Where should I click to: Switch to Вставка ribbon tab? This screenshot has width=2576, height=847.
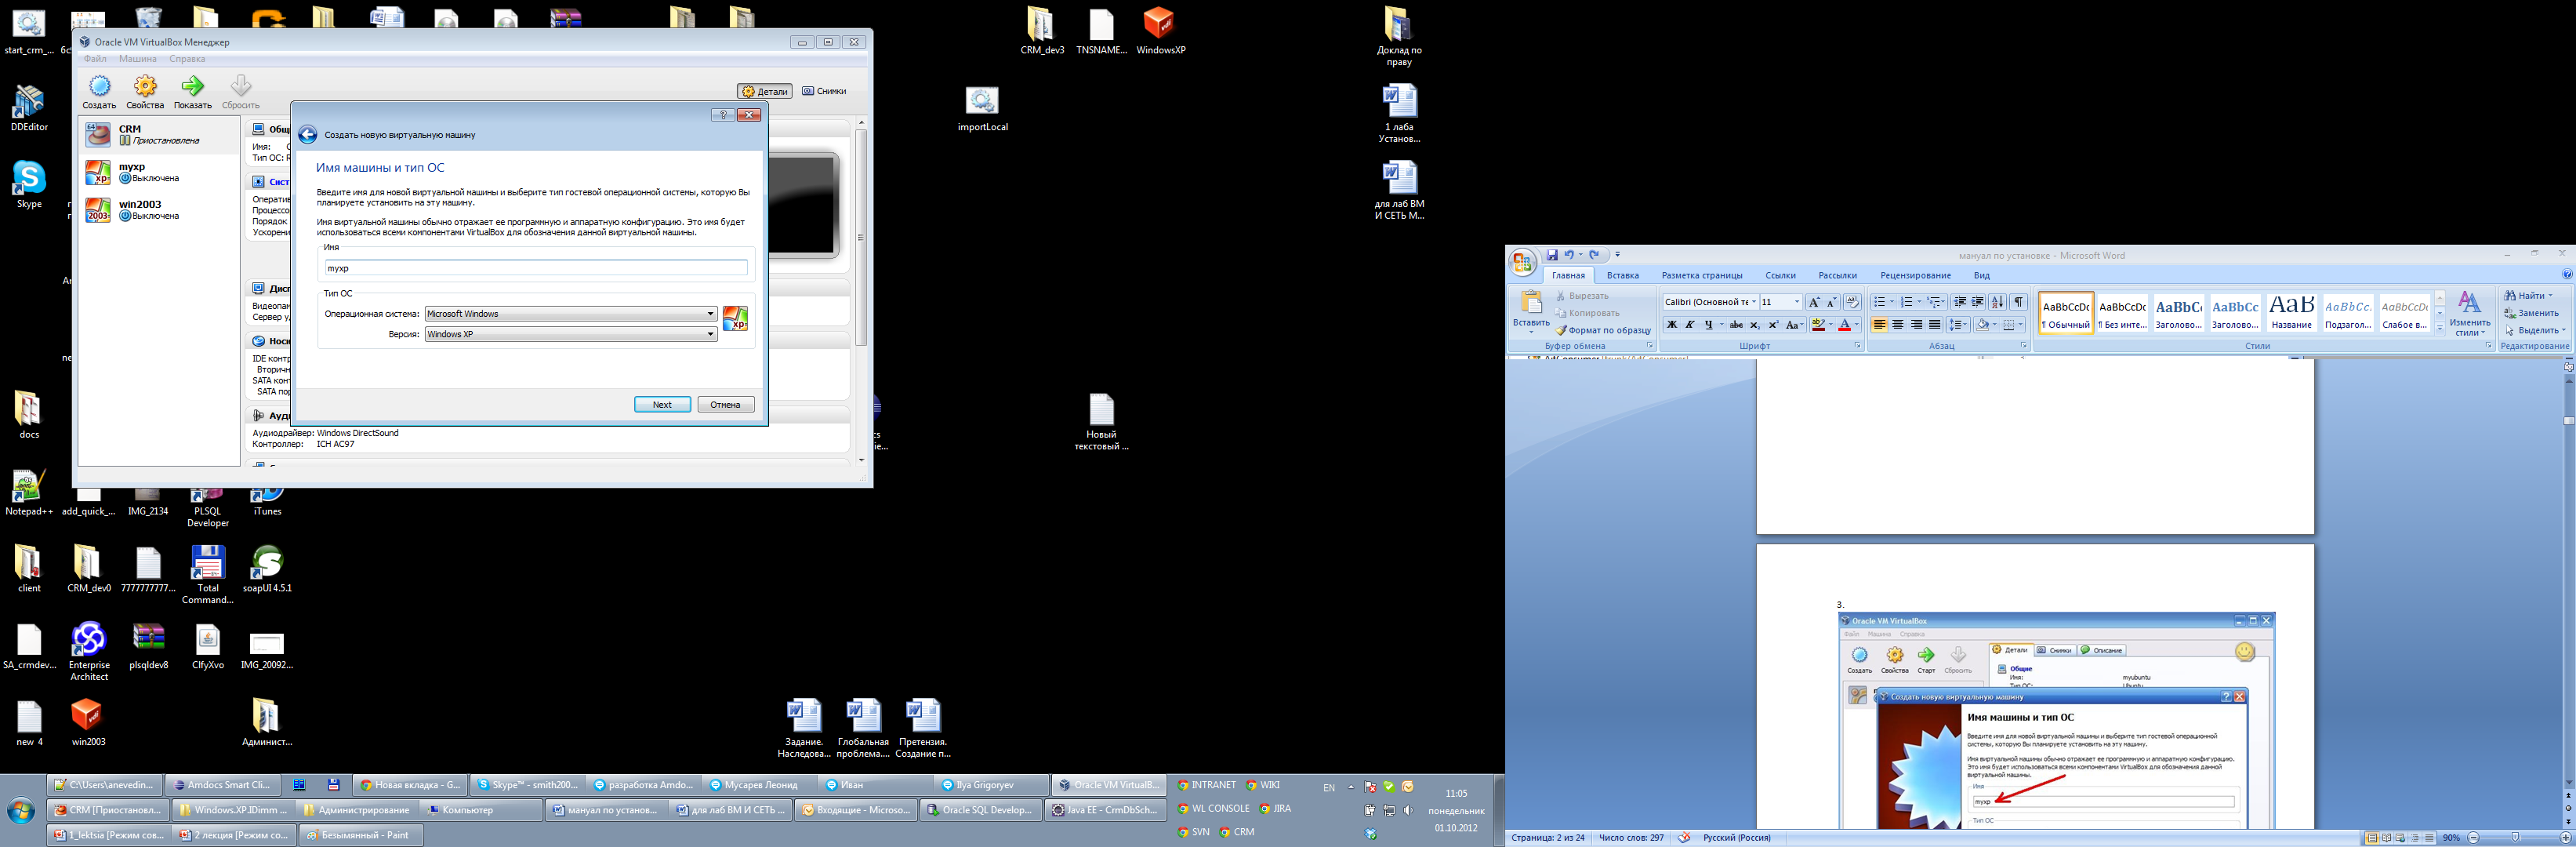(1622, 275)
